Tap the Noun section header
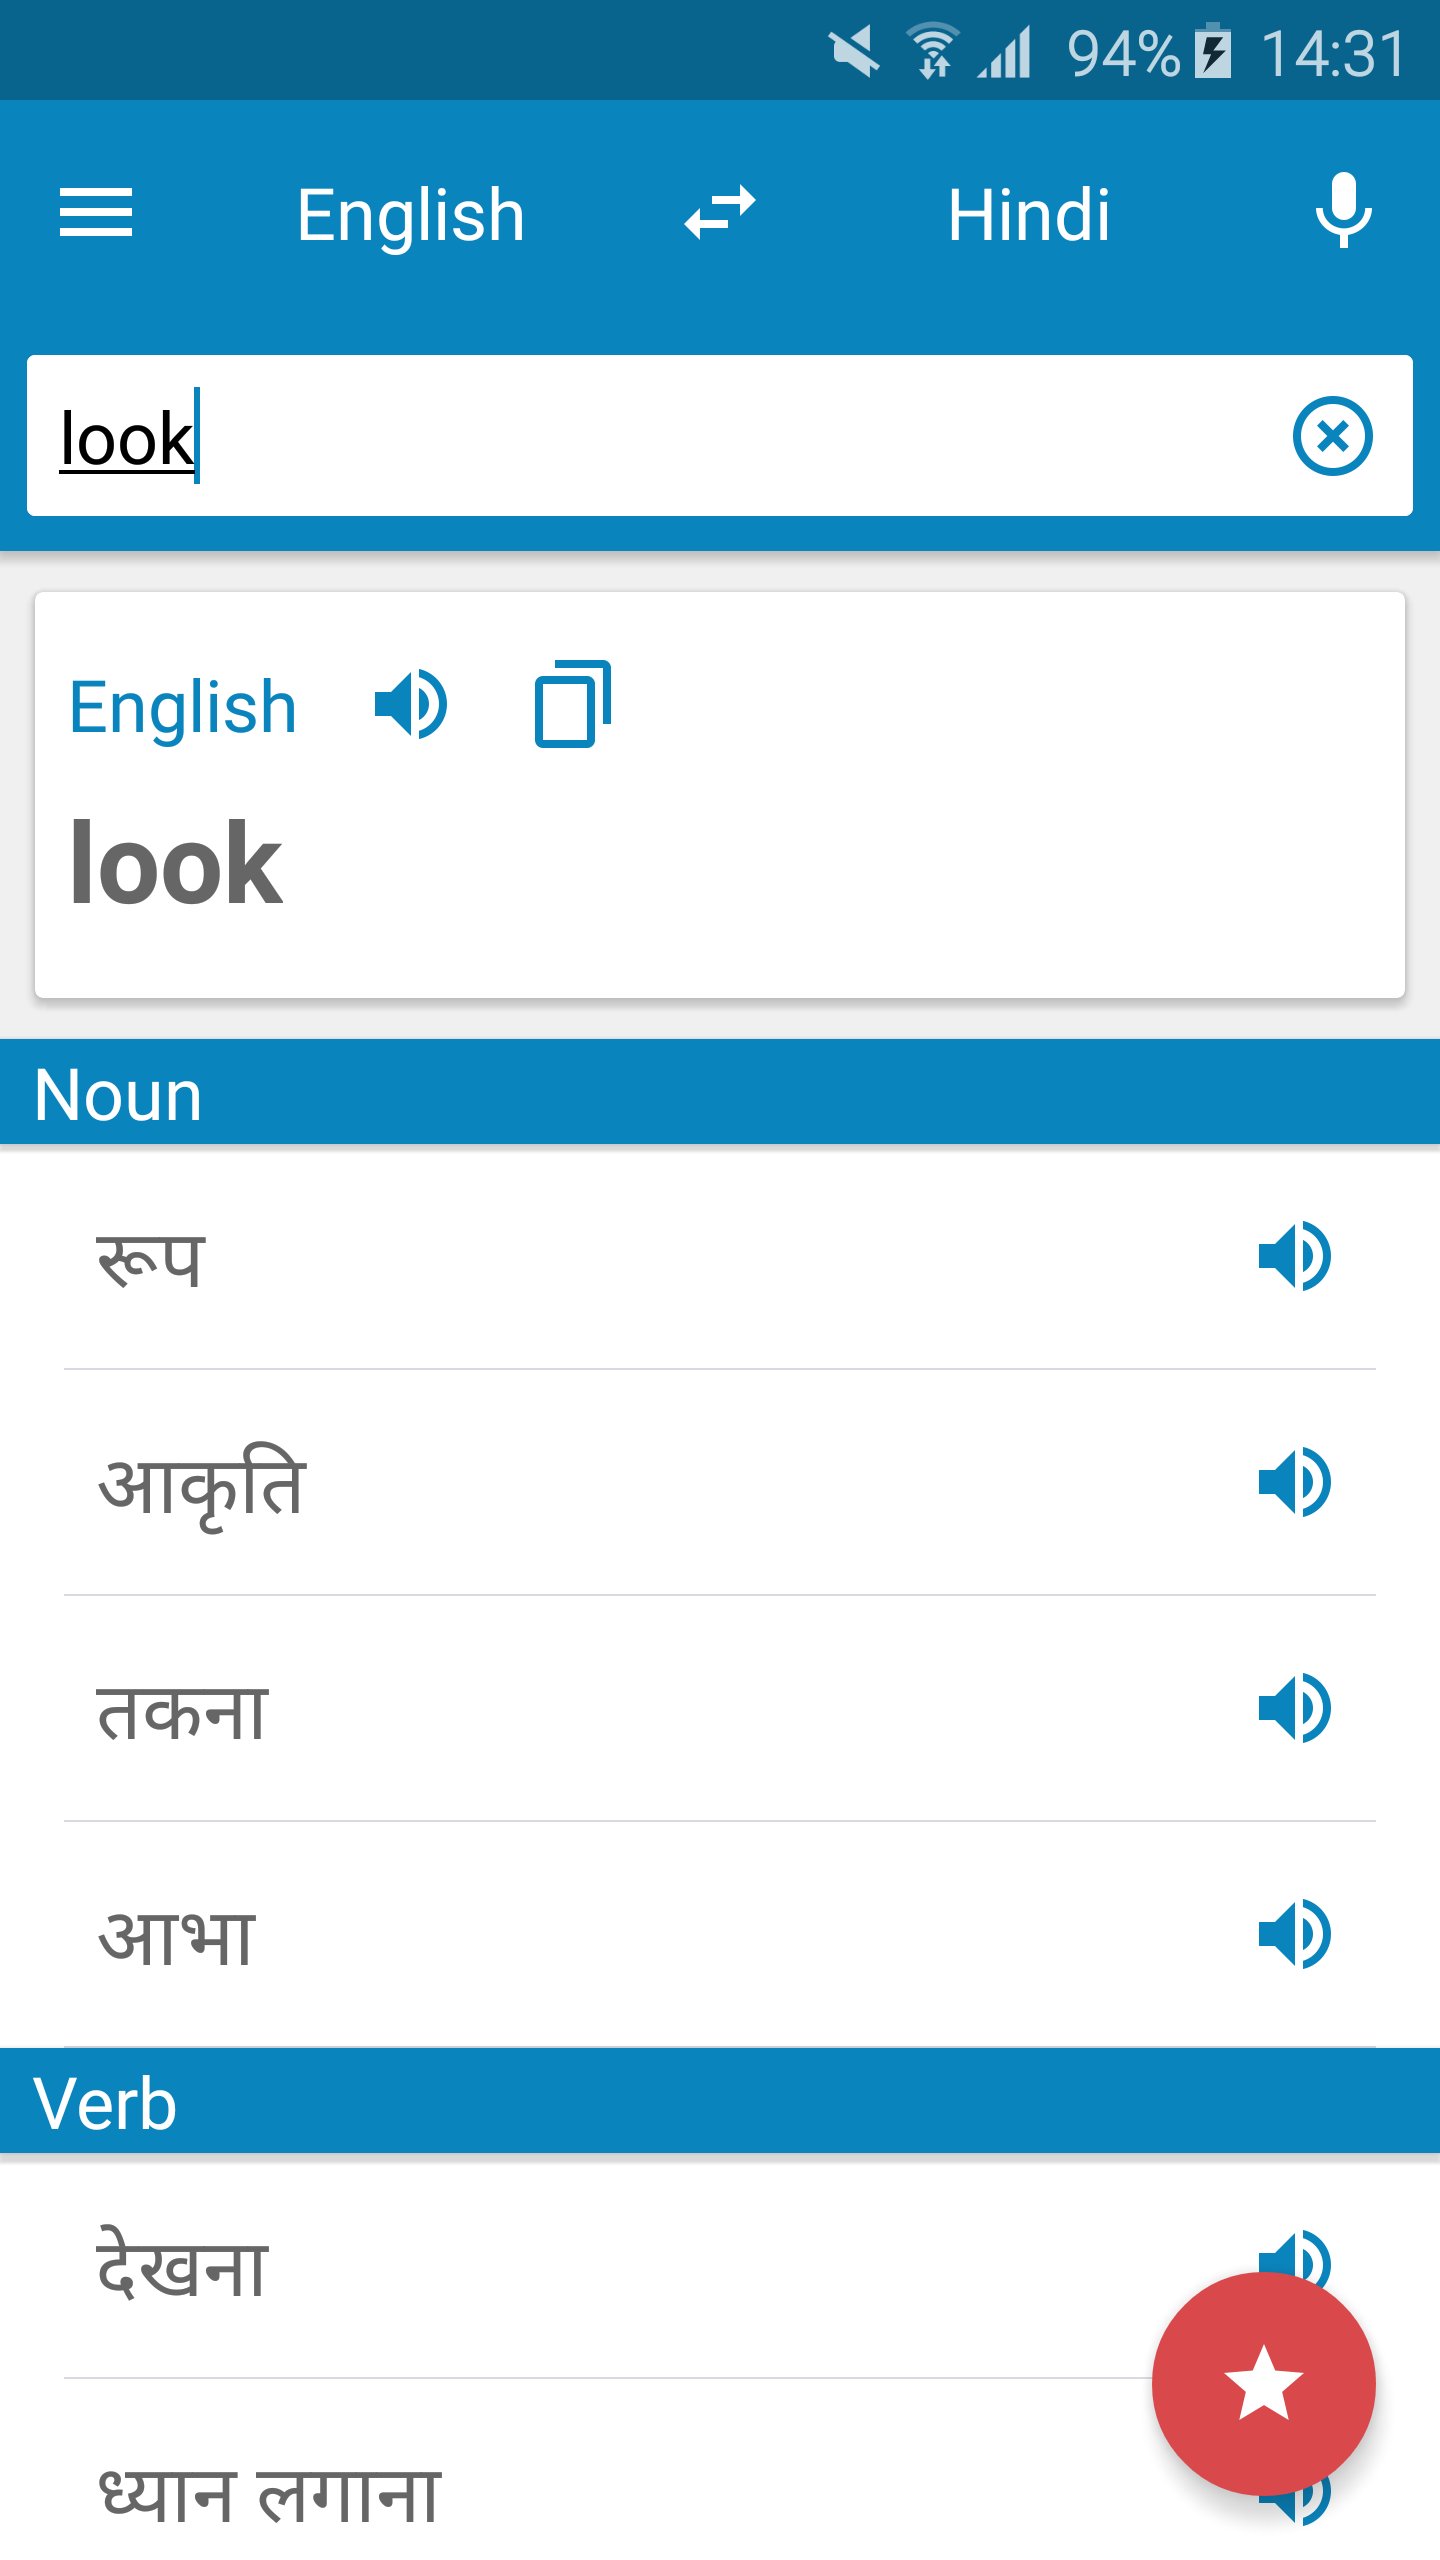Screen dimensions: 1440x2560 tap(720, 1093)
